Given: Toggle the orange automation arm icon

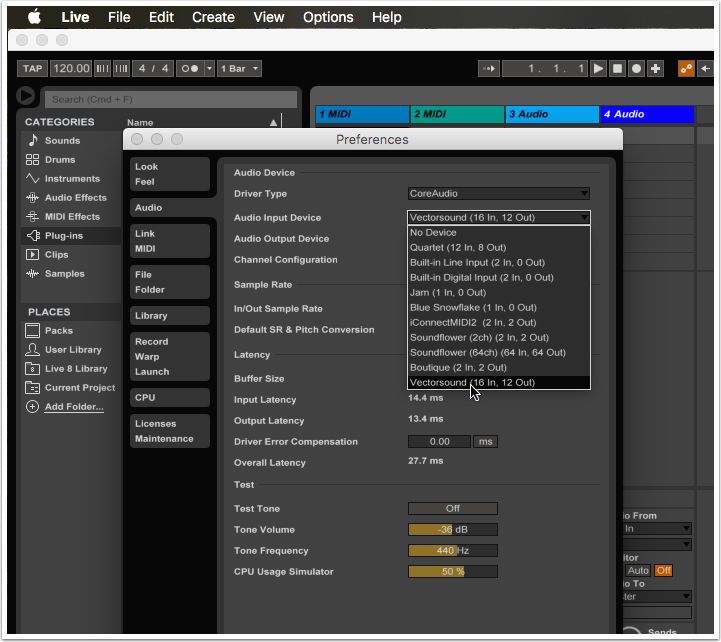Looking at the screenshot, I should (x=687, y=69).
